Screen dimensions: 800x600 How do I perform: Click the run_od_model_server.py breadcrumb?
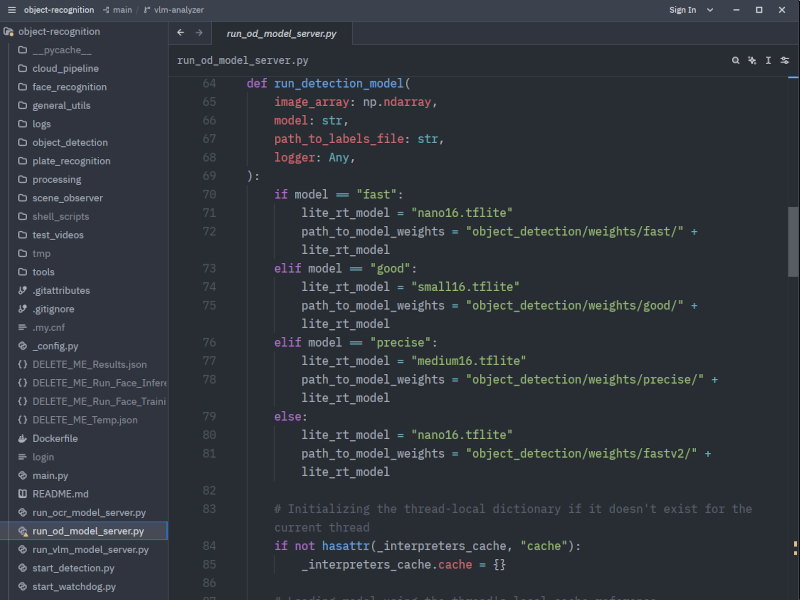[242, 60]
